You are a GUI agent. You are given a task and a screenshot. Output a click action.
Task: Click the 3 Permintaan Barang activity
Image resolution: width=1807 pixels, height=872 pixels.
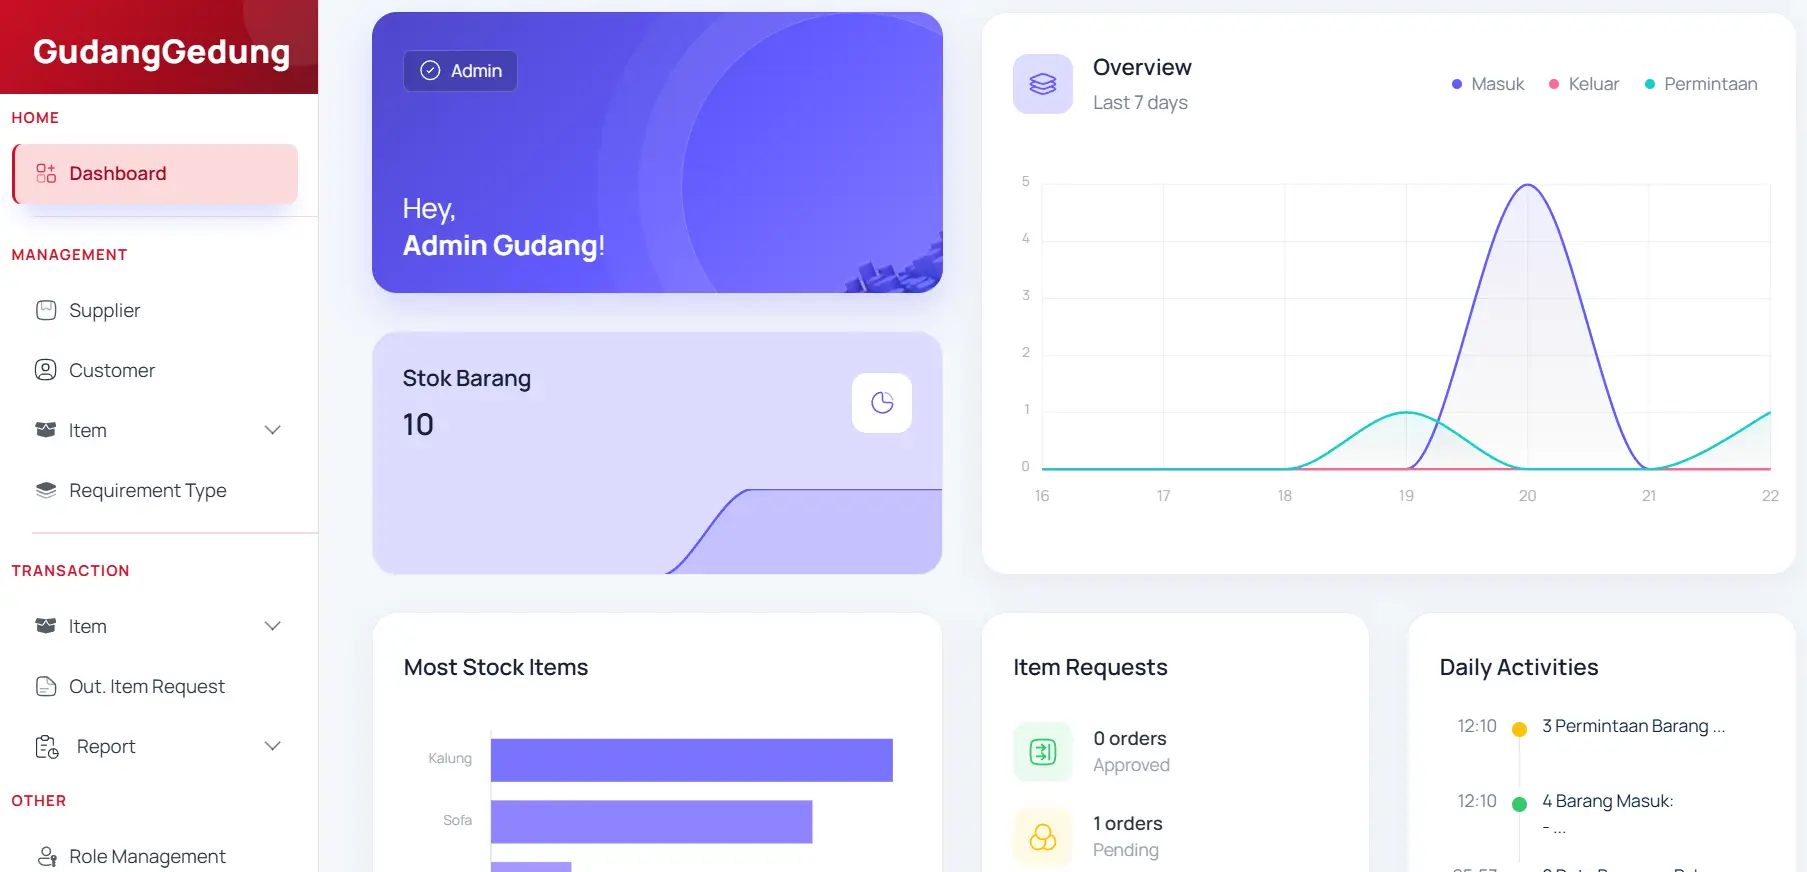pos(1633,726)
